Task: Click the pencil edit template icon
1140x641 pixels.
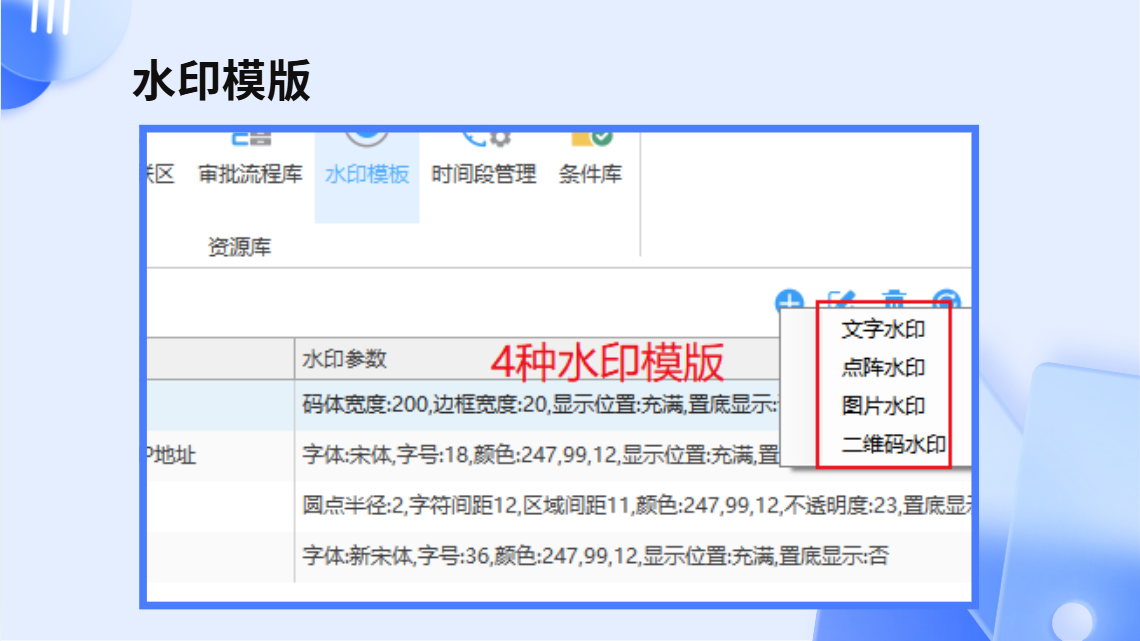Action: [841, 300]
